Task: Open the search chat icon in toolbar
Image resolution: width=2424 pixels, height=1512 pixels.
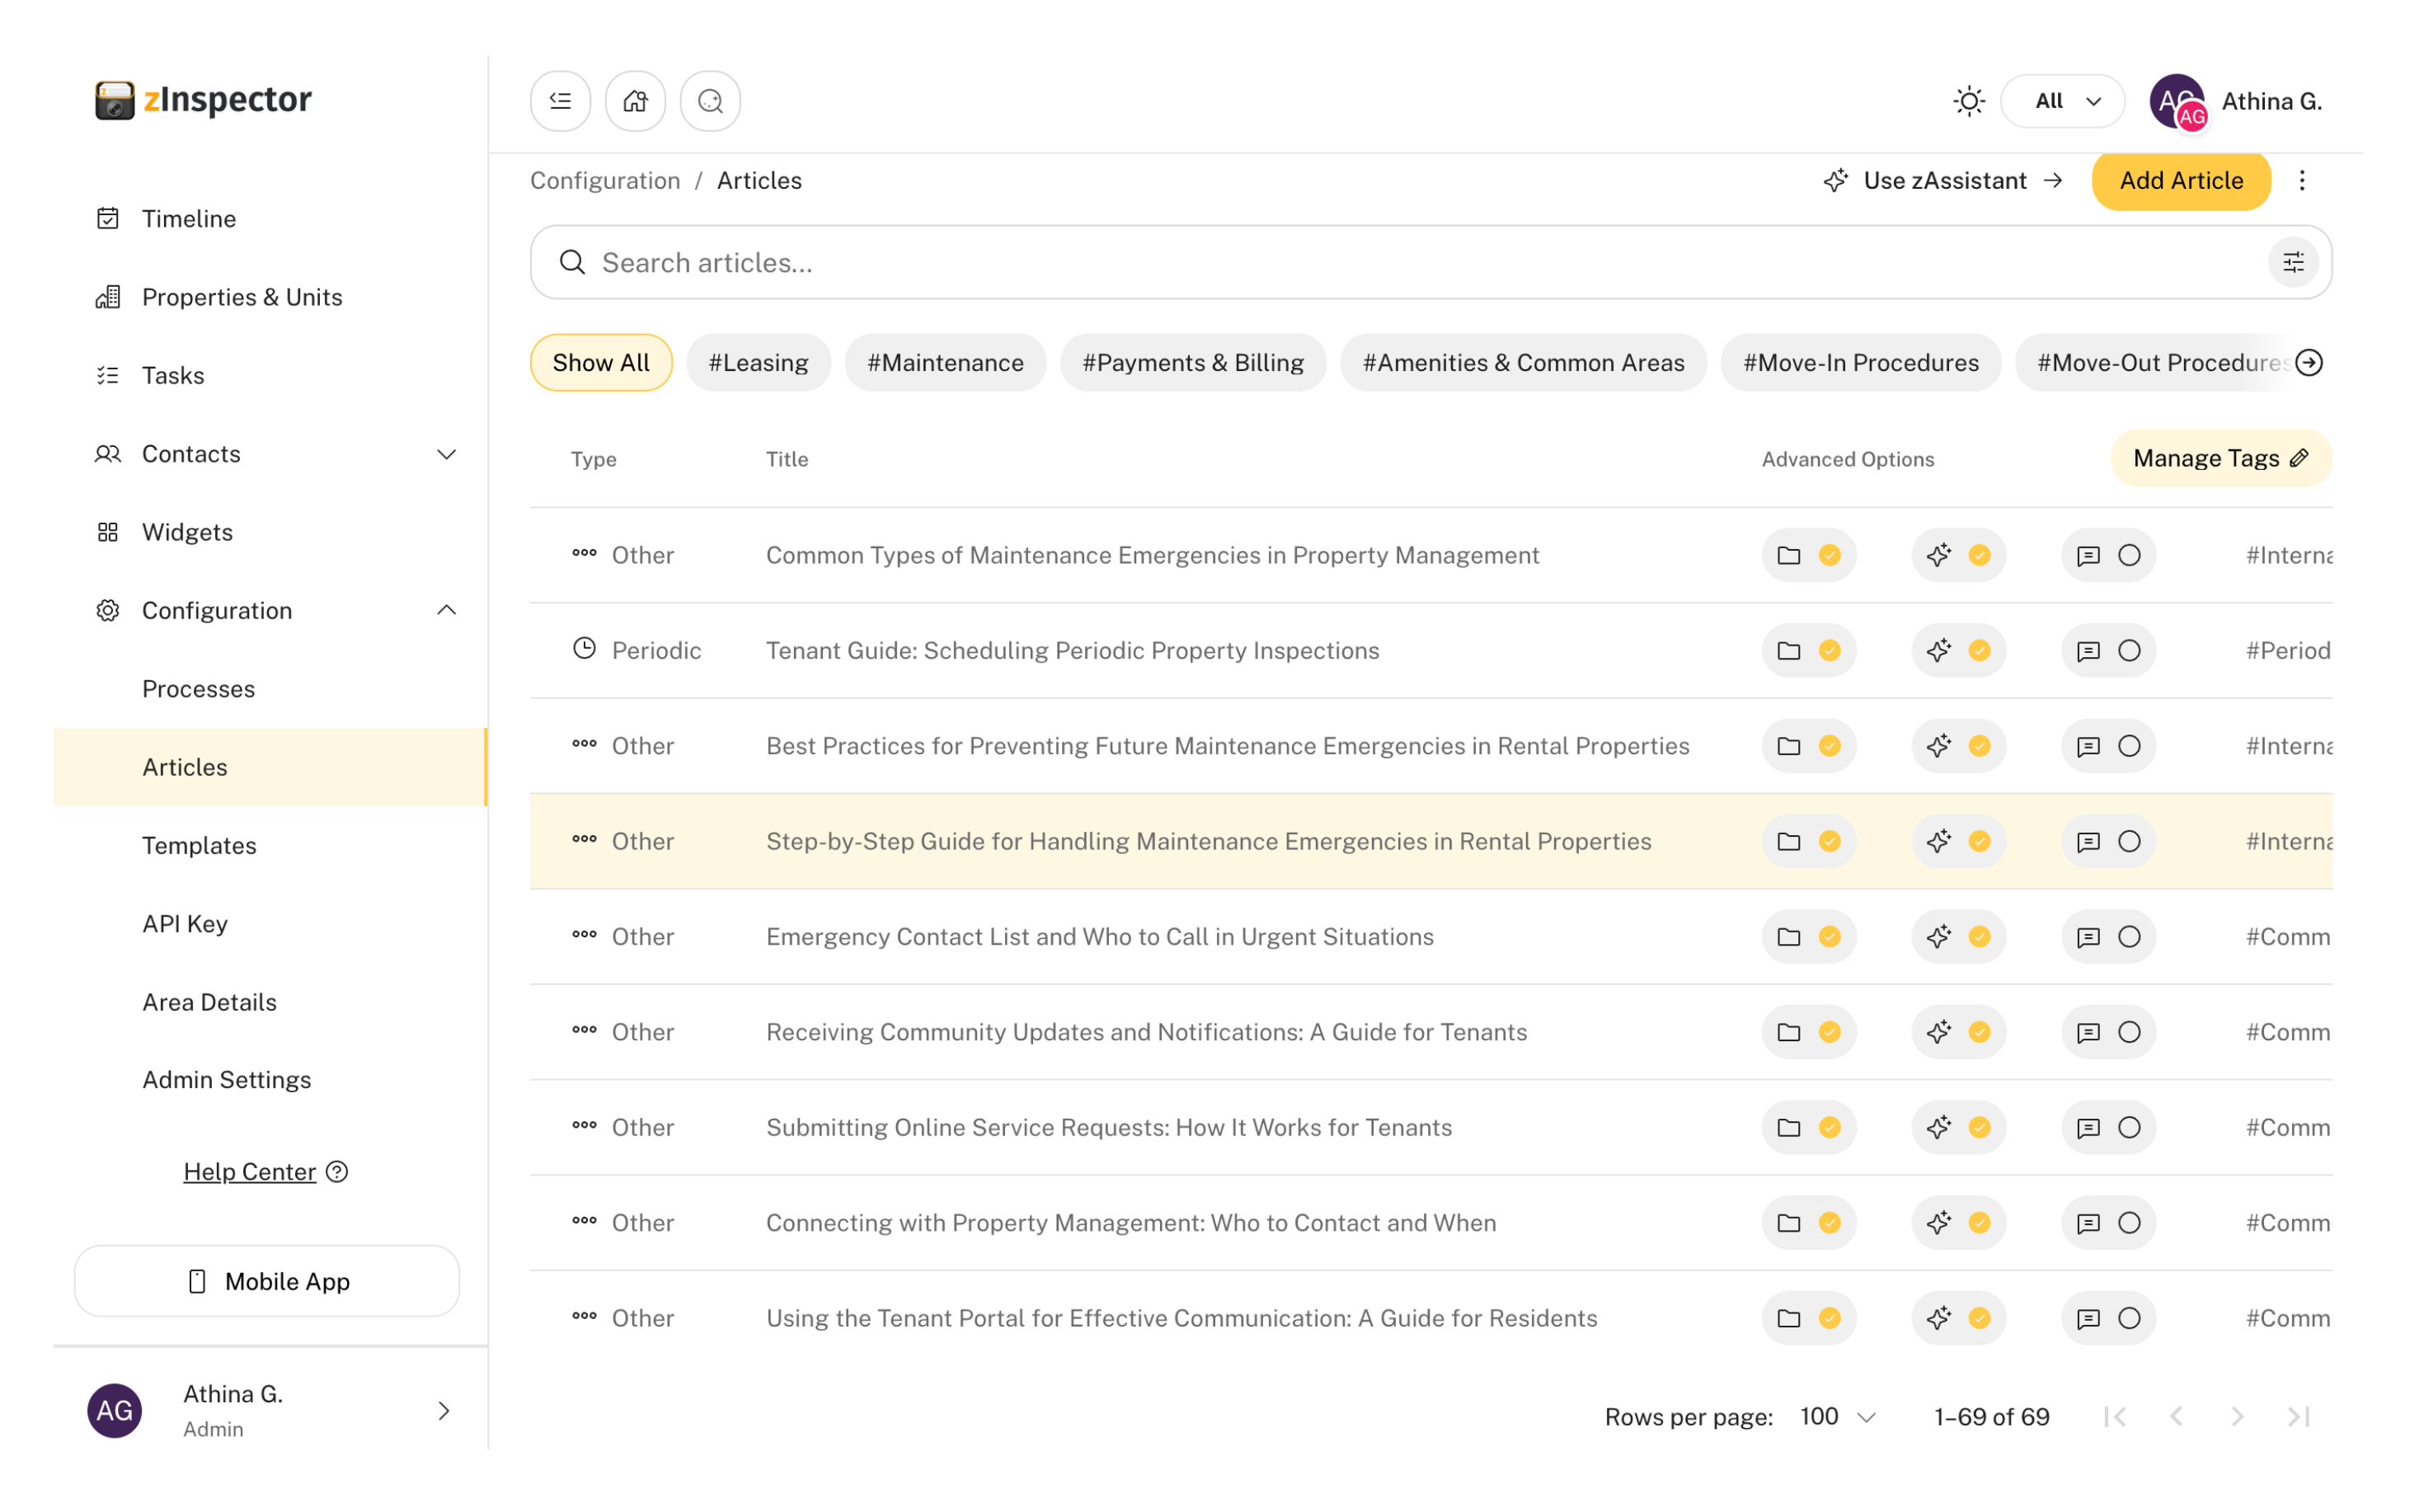Action: click(711, 101)
